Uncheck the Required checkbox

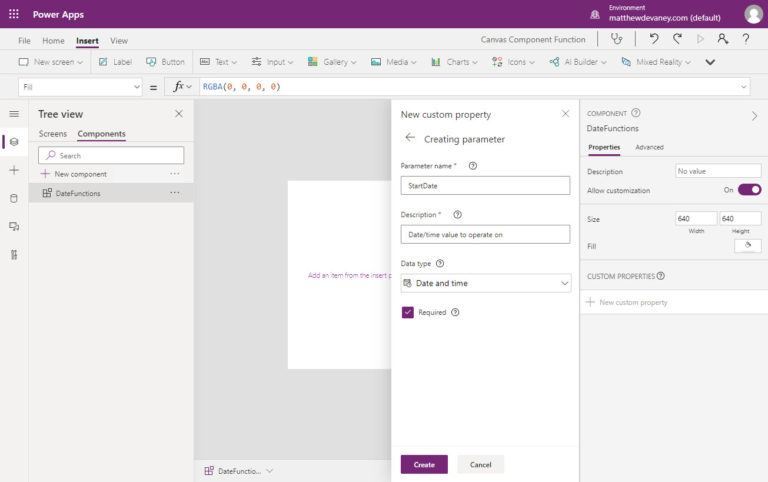coord(408,312)
